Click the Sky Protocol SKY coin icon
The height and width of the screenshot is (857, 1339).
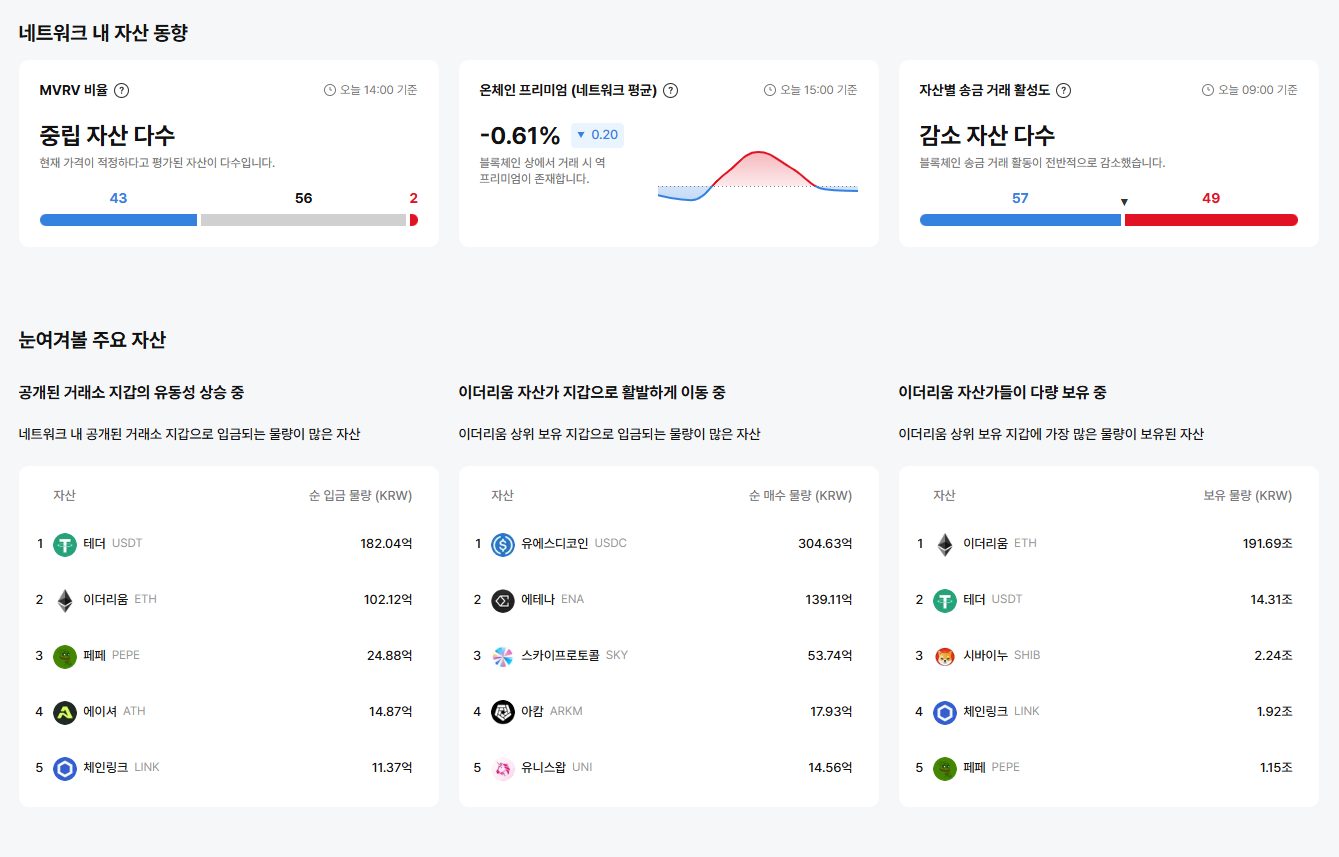pos(503,657)
